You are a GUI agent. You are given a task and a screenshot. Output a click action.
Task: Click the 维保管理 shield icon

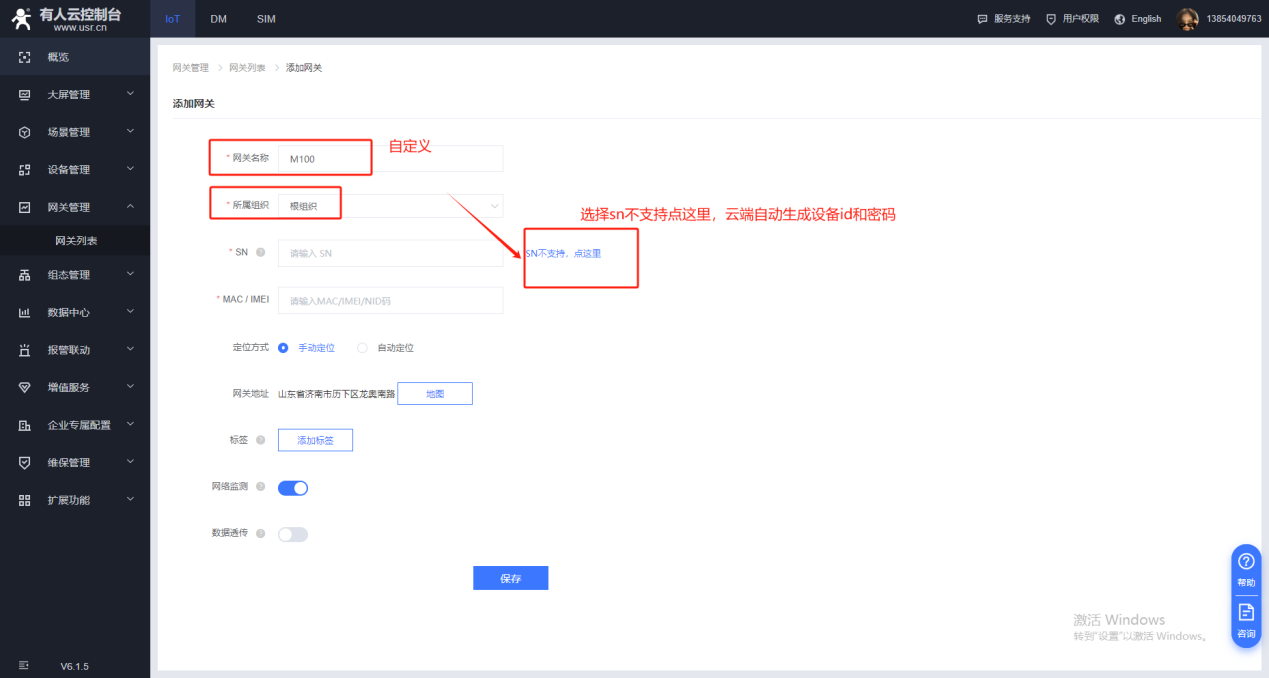25,462
